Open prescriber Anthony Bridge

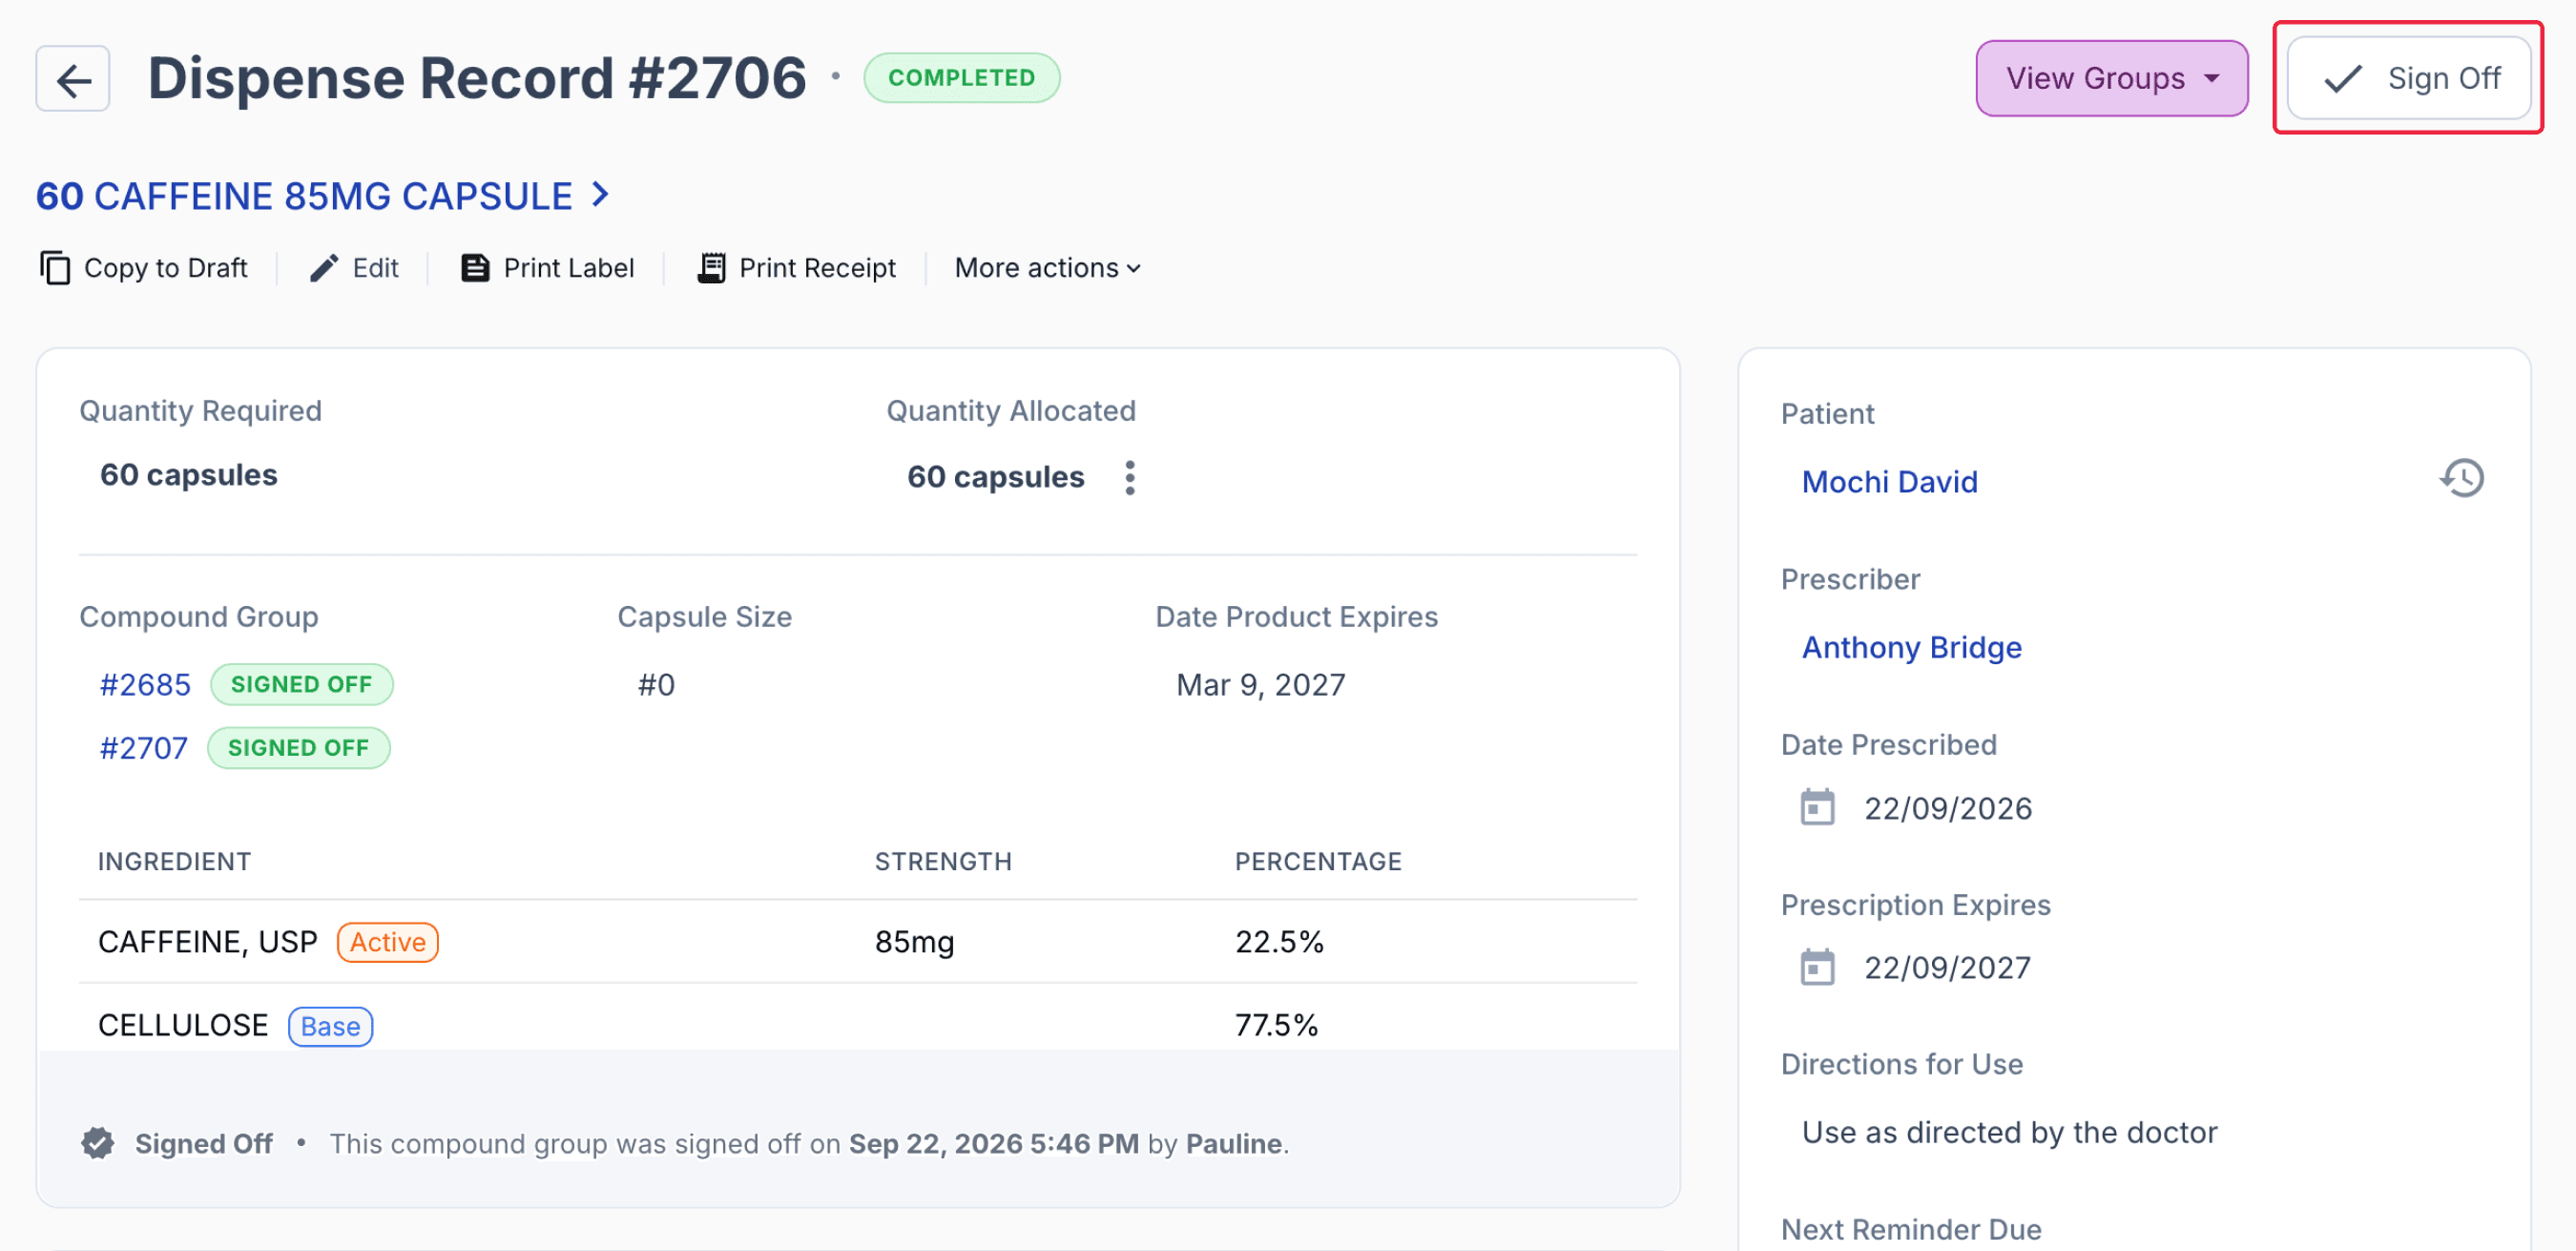pyautogui.click(x=1911, y=648)
